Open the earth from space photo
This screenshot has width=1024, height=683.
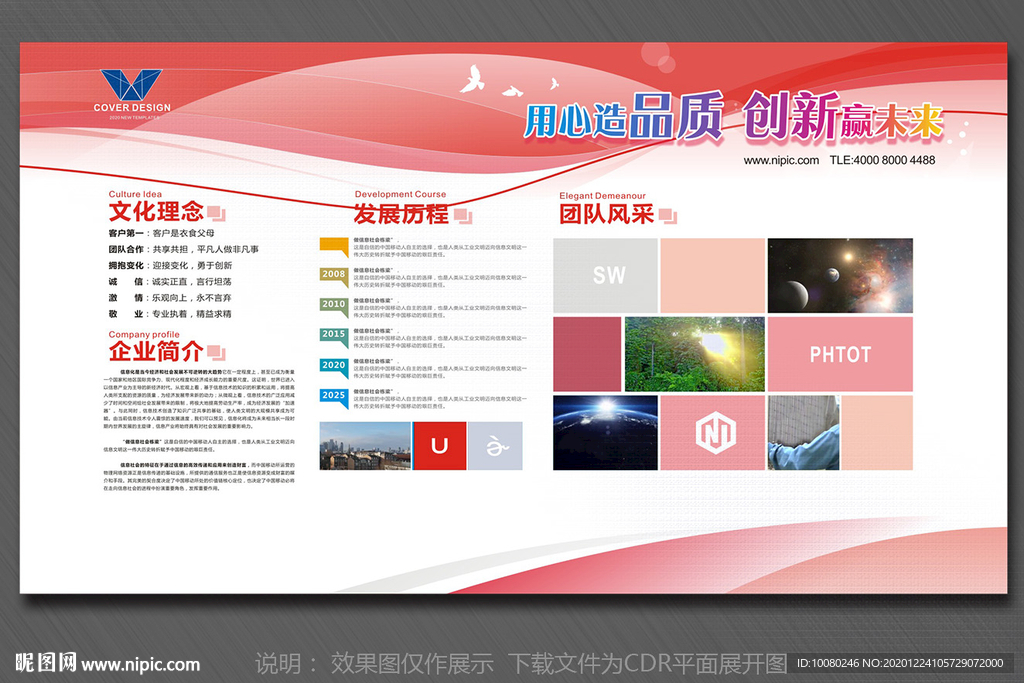(605, 433)
